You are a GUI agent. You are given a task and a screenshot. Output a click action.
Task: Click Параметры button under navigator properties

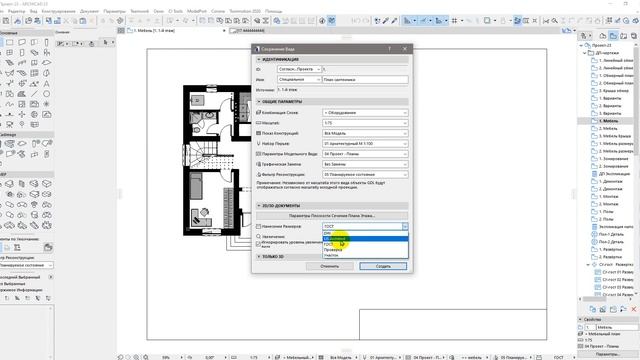click(608, 354)
